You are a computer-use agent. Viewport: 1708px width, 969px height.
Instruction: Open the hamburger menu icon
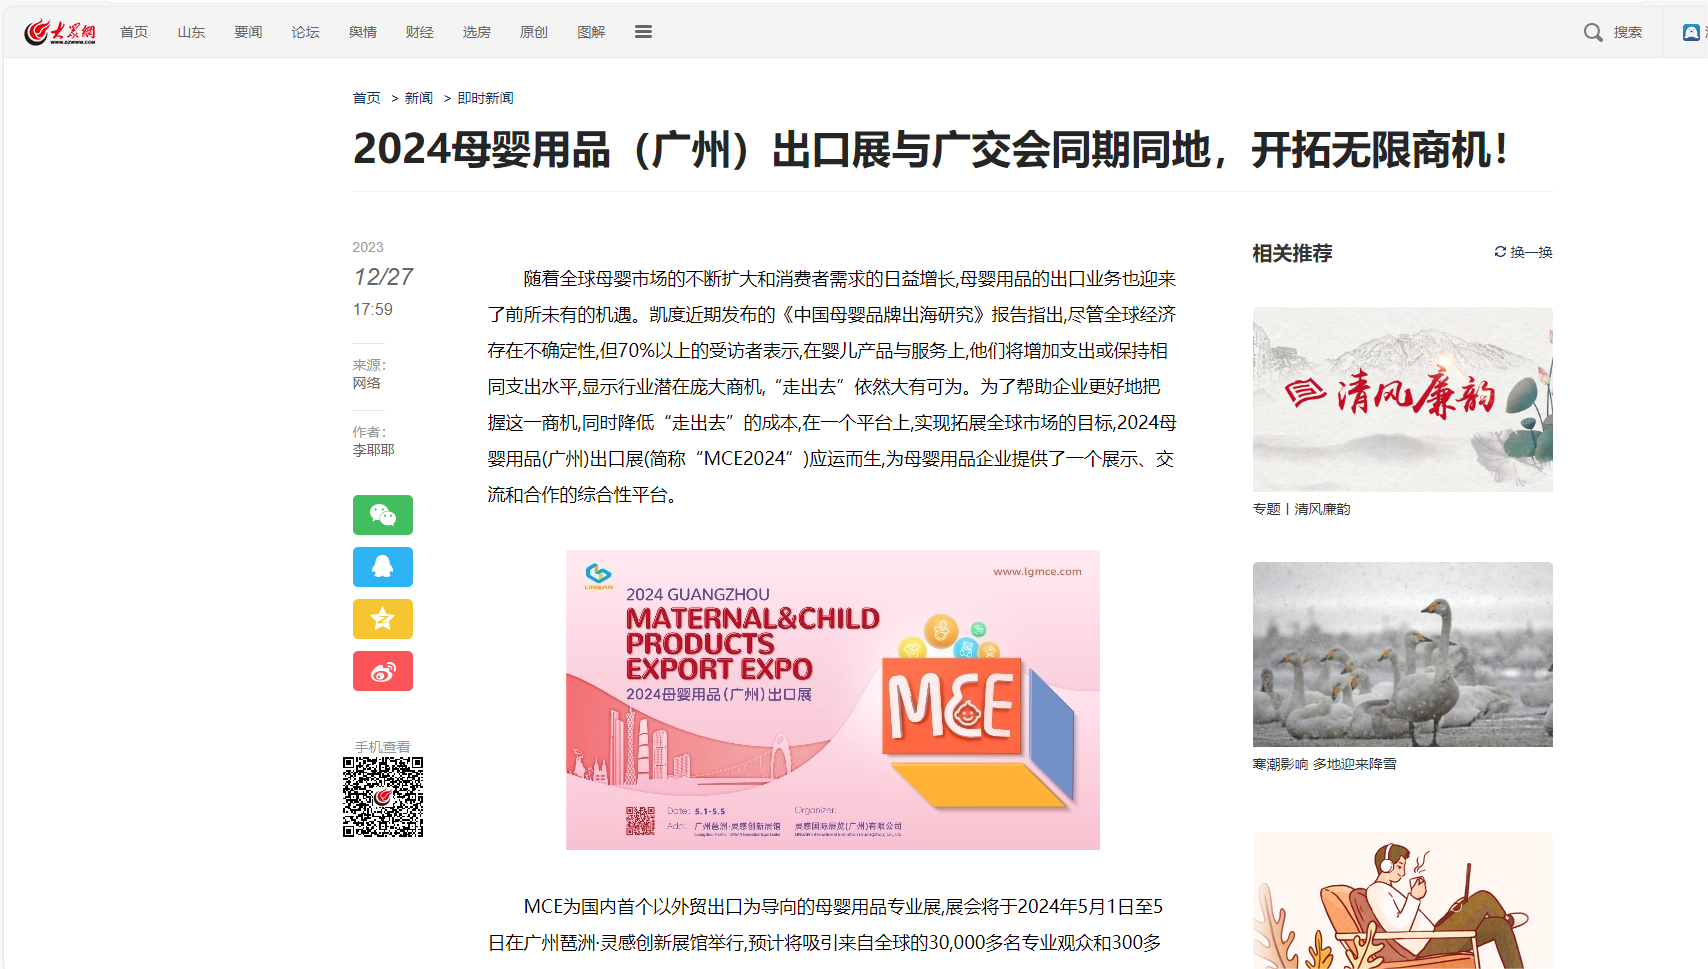(643, 32)
